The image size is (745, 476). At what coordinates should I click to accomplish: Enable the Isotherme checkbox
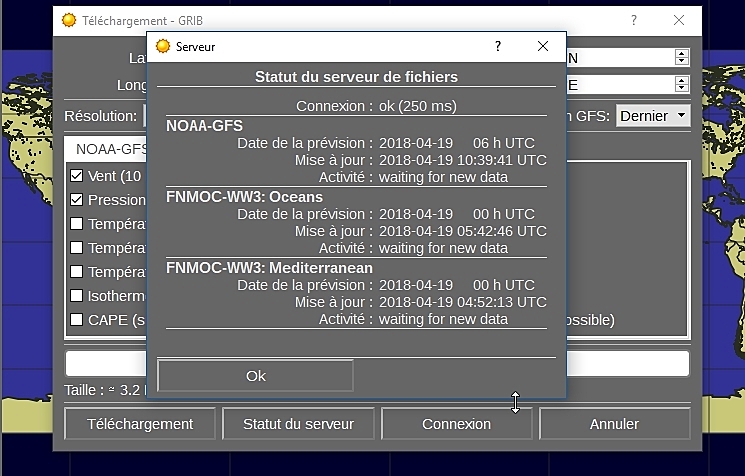(76, 295)
